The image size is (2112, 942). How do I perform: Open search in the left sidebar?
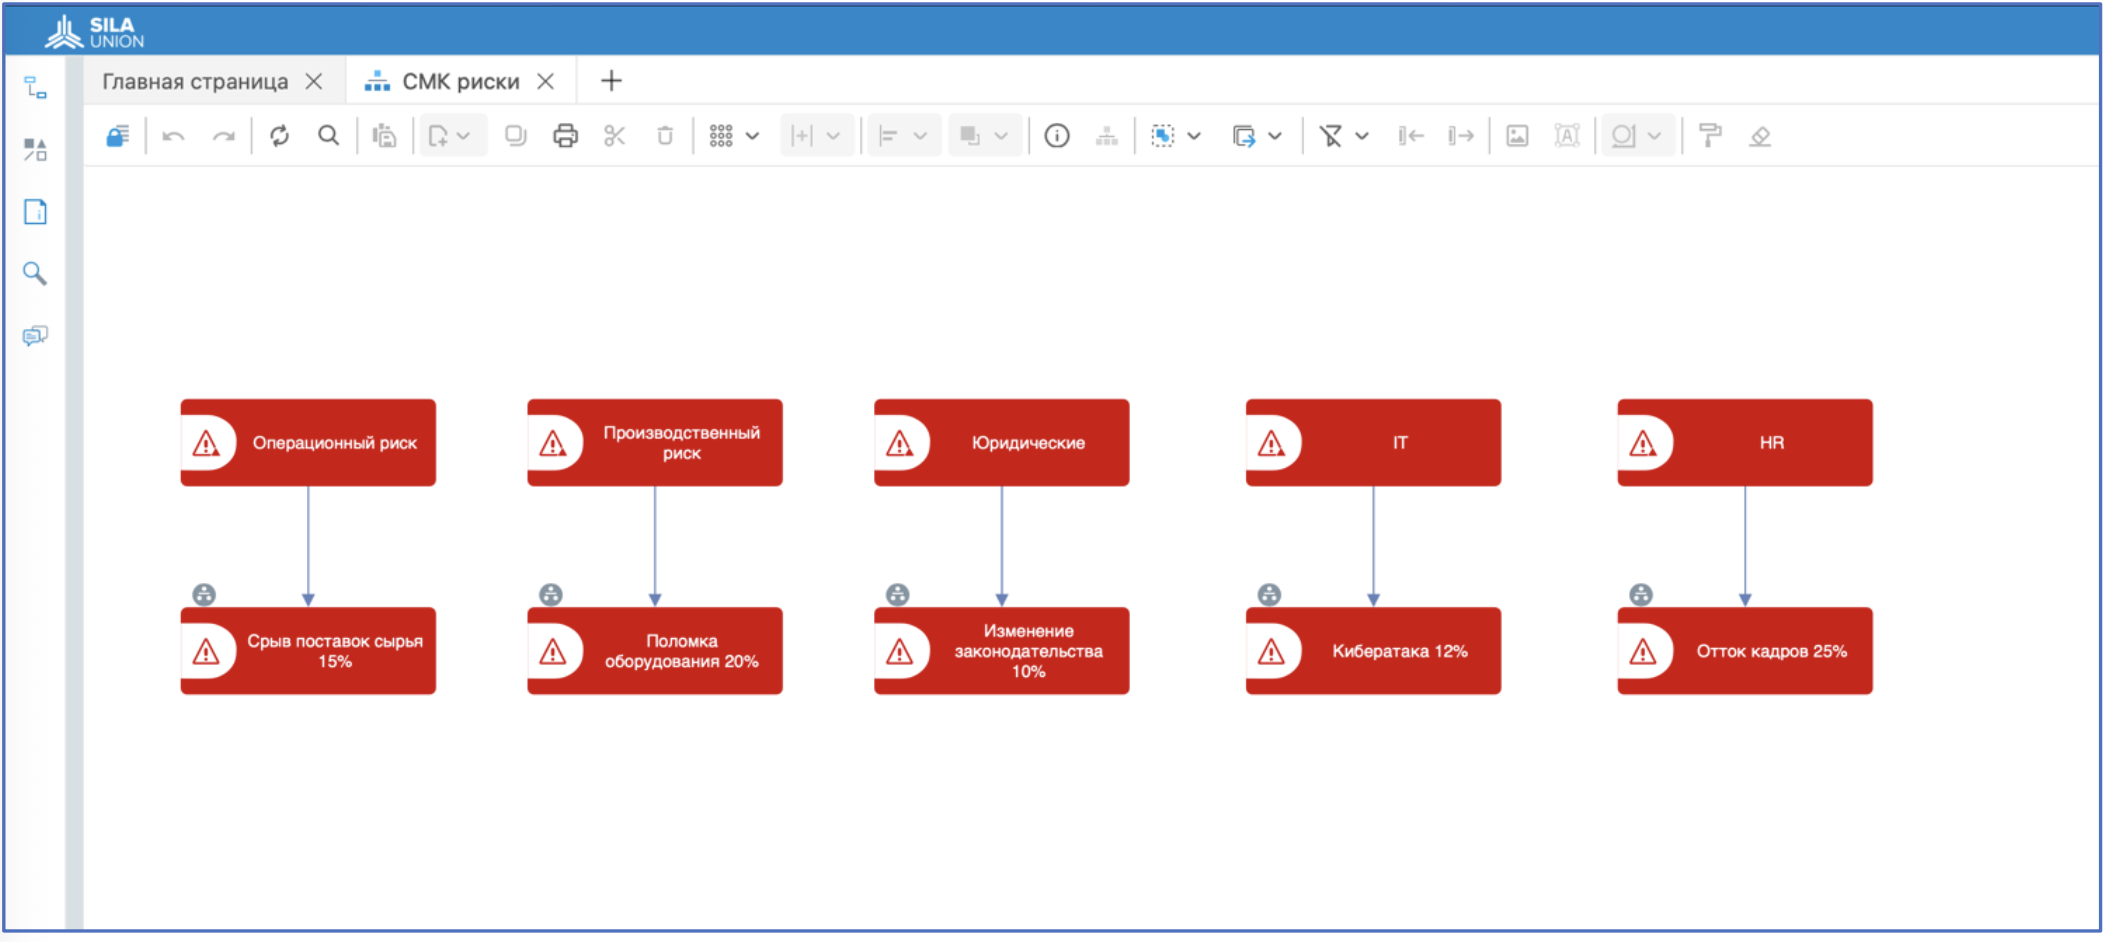pyautogui.click(x=35, y=273)
